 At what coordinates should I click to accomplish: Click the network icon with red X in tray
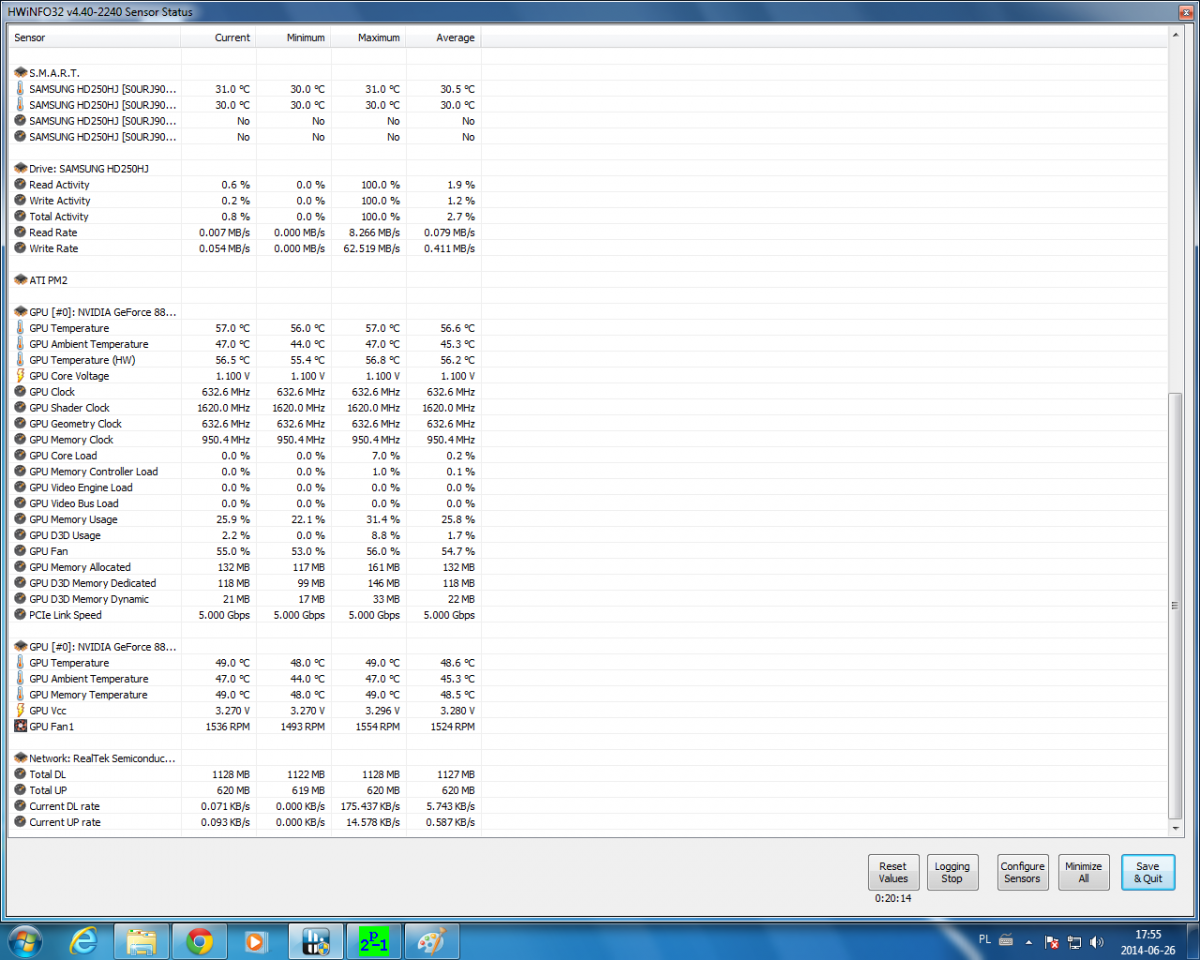(1052, 942)
